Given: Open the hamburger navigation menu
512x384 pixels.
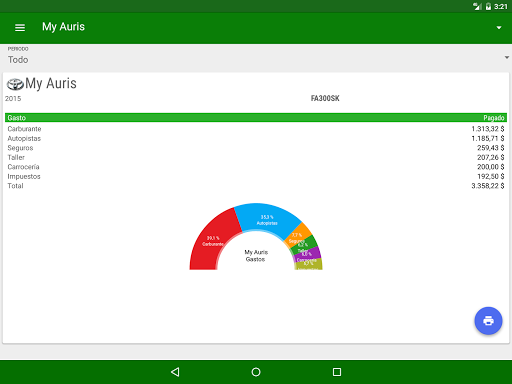Looking at the screenshot, I should pos(20,28).
